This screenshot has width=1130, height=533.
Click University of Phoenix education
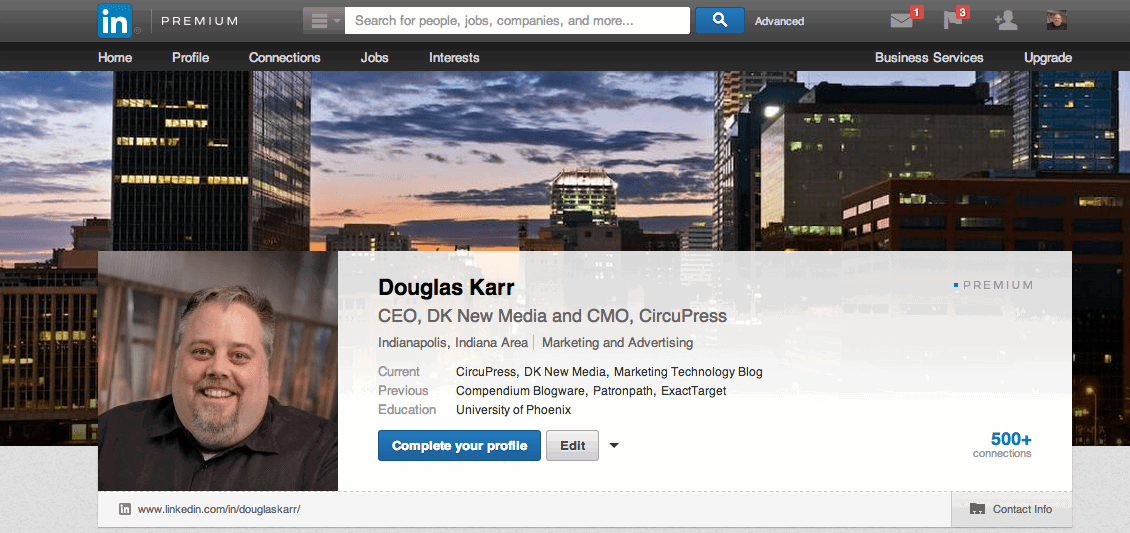coord(513,410)
